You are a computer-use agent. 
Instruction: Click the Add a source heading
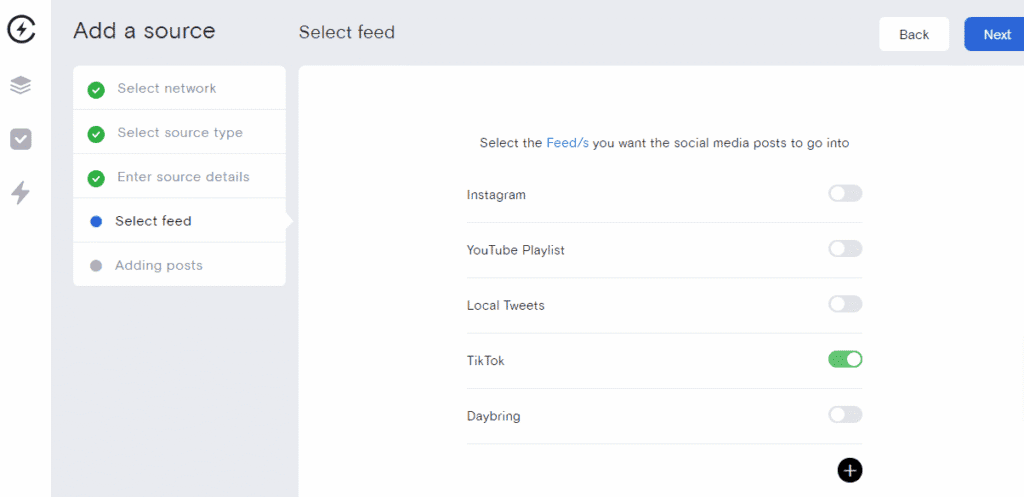click(144, 31)
